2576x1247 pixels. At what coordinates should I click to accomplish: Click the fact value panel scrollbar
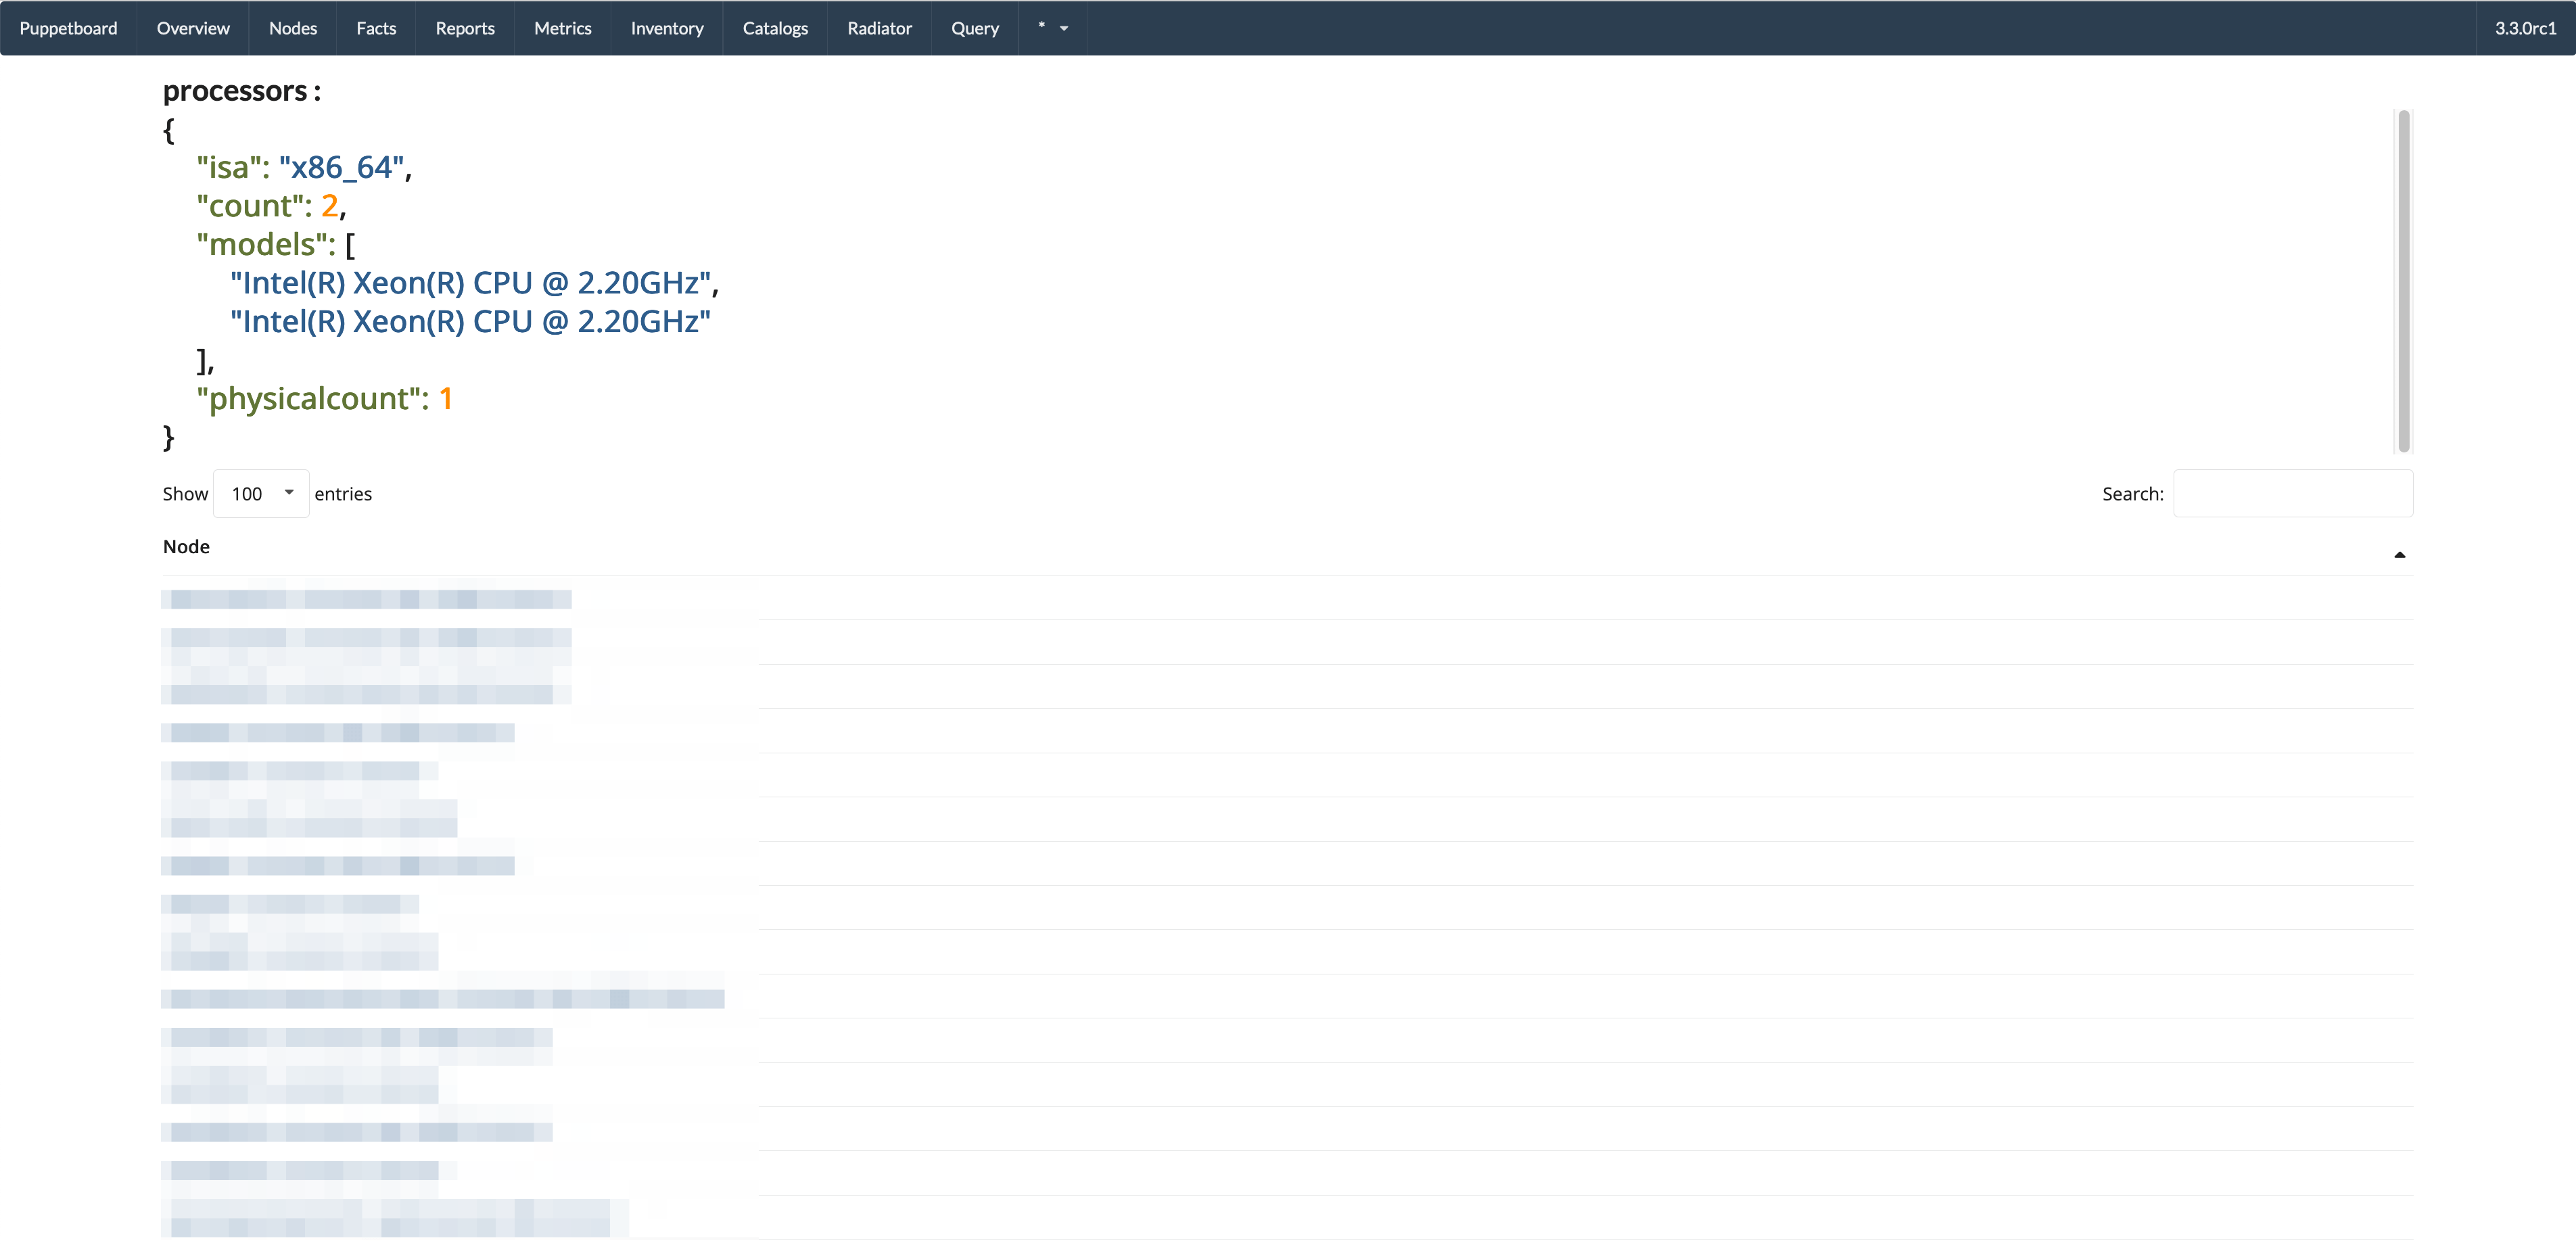pos(2403,280)
